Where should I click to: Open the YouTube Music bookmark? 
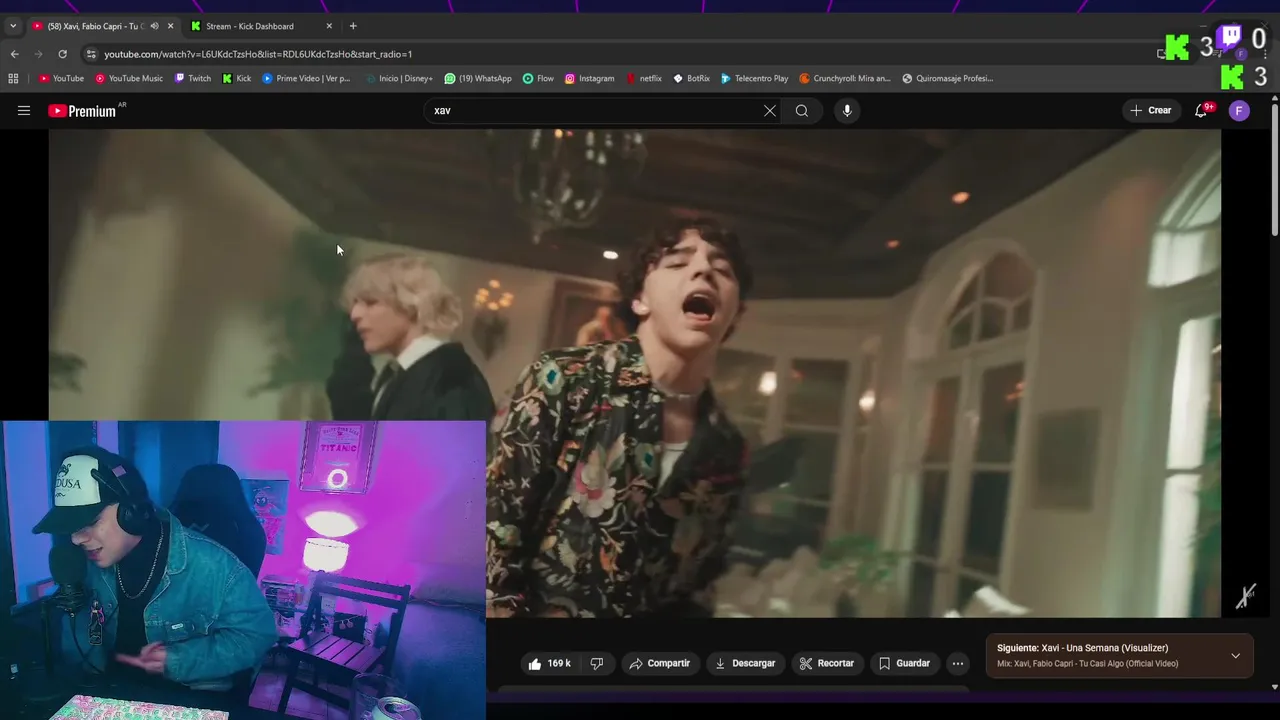(129, 78)
